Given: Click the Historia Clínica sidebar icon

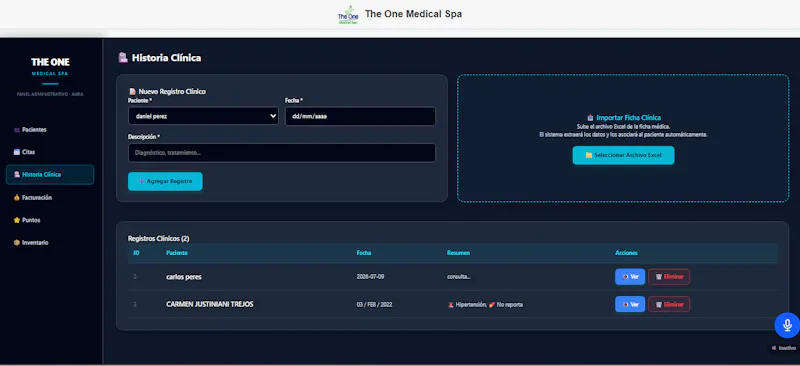Looking at the screenshot, I should click(x=17, y=175).
